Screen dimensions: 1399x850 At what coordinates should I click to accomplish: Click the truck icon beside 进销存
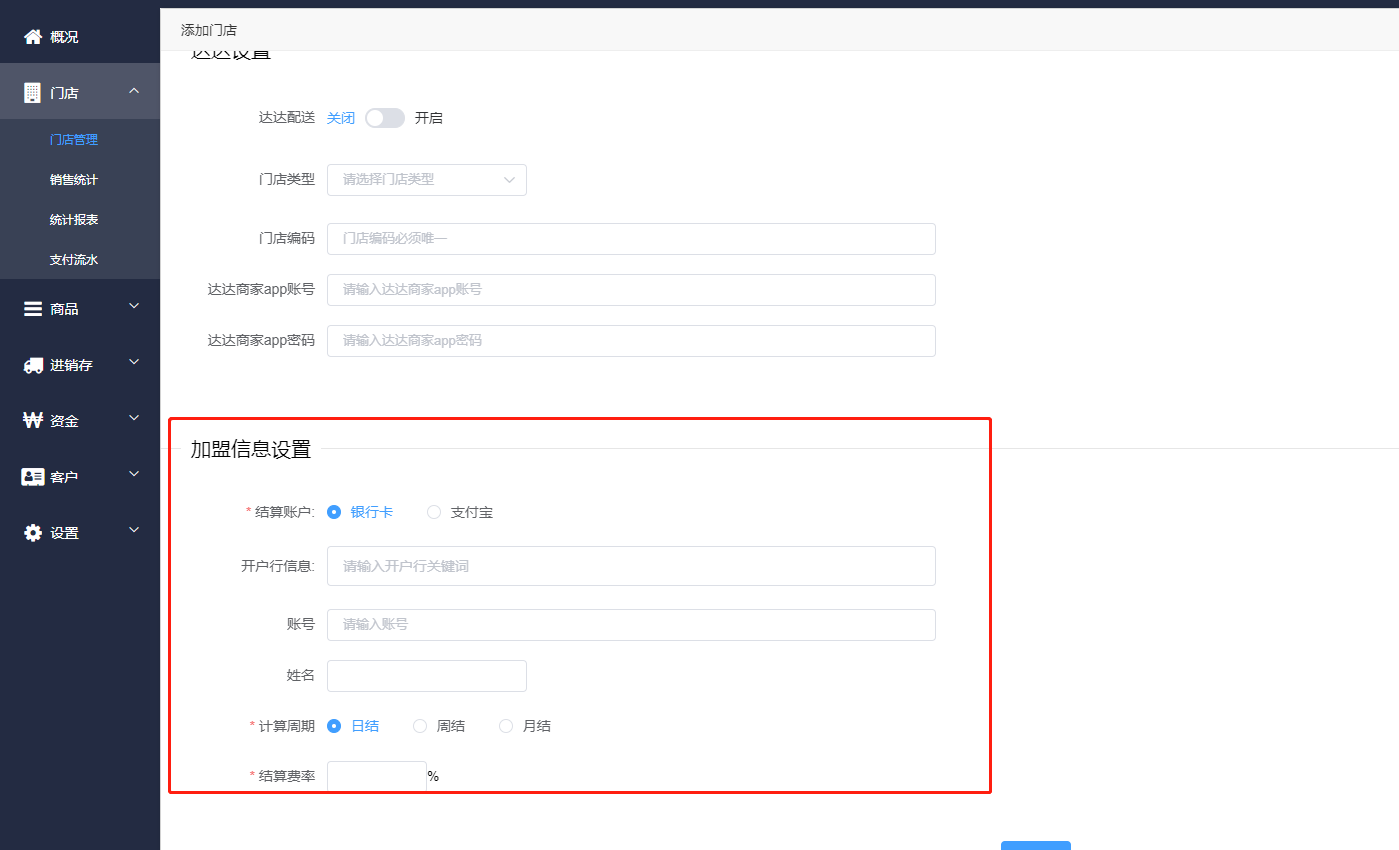(33, 365)
